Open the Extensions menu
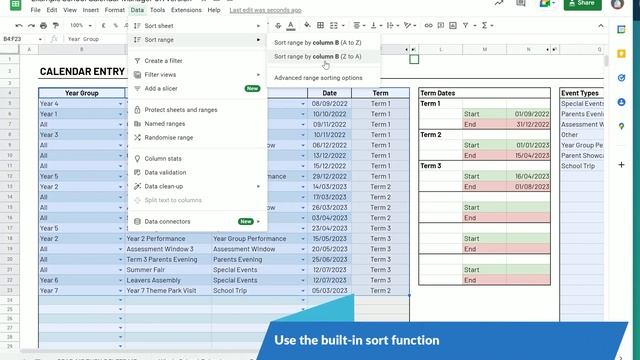Screen dimensions: 640x360 click(186, 10)
